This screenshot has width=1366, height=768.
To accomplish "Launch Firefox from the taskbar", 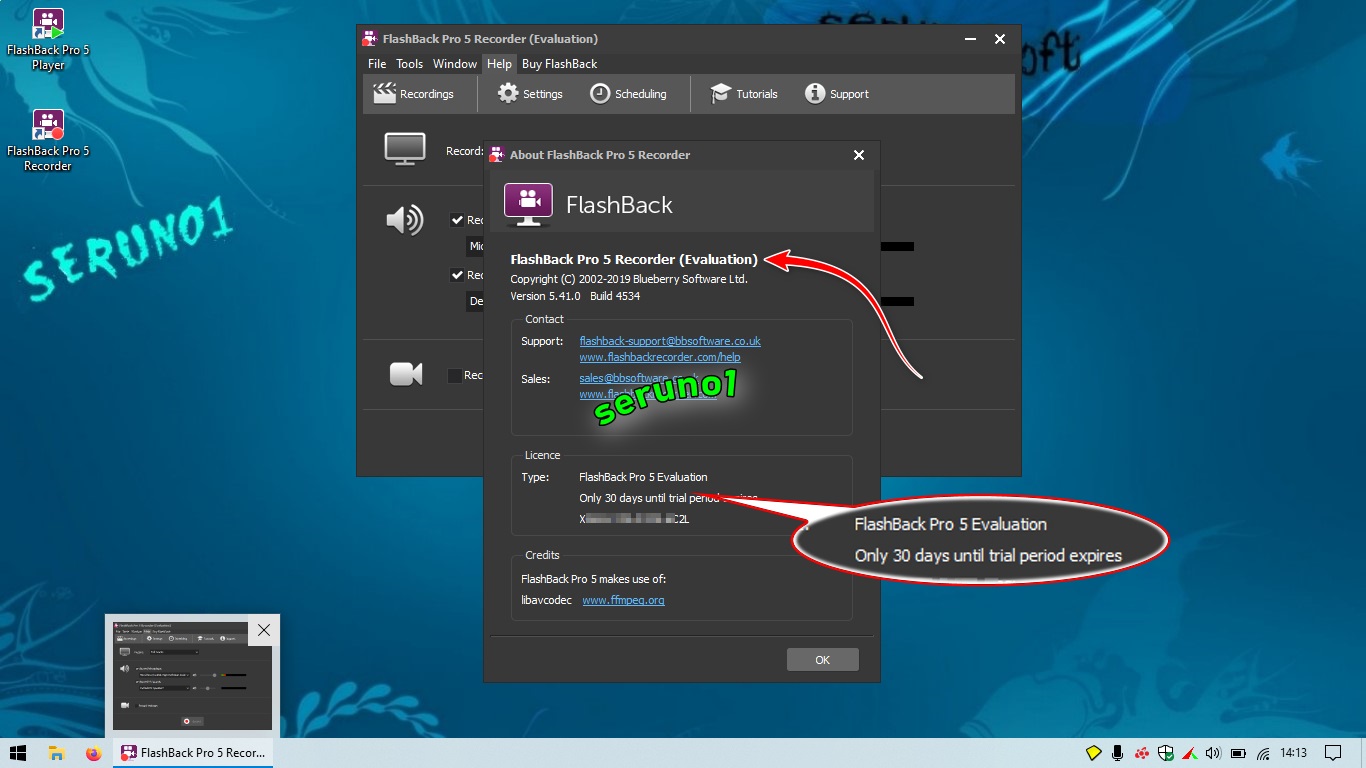I will coord(94,753).
